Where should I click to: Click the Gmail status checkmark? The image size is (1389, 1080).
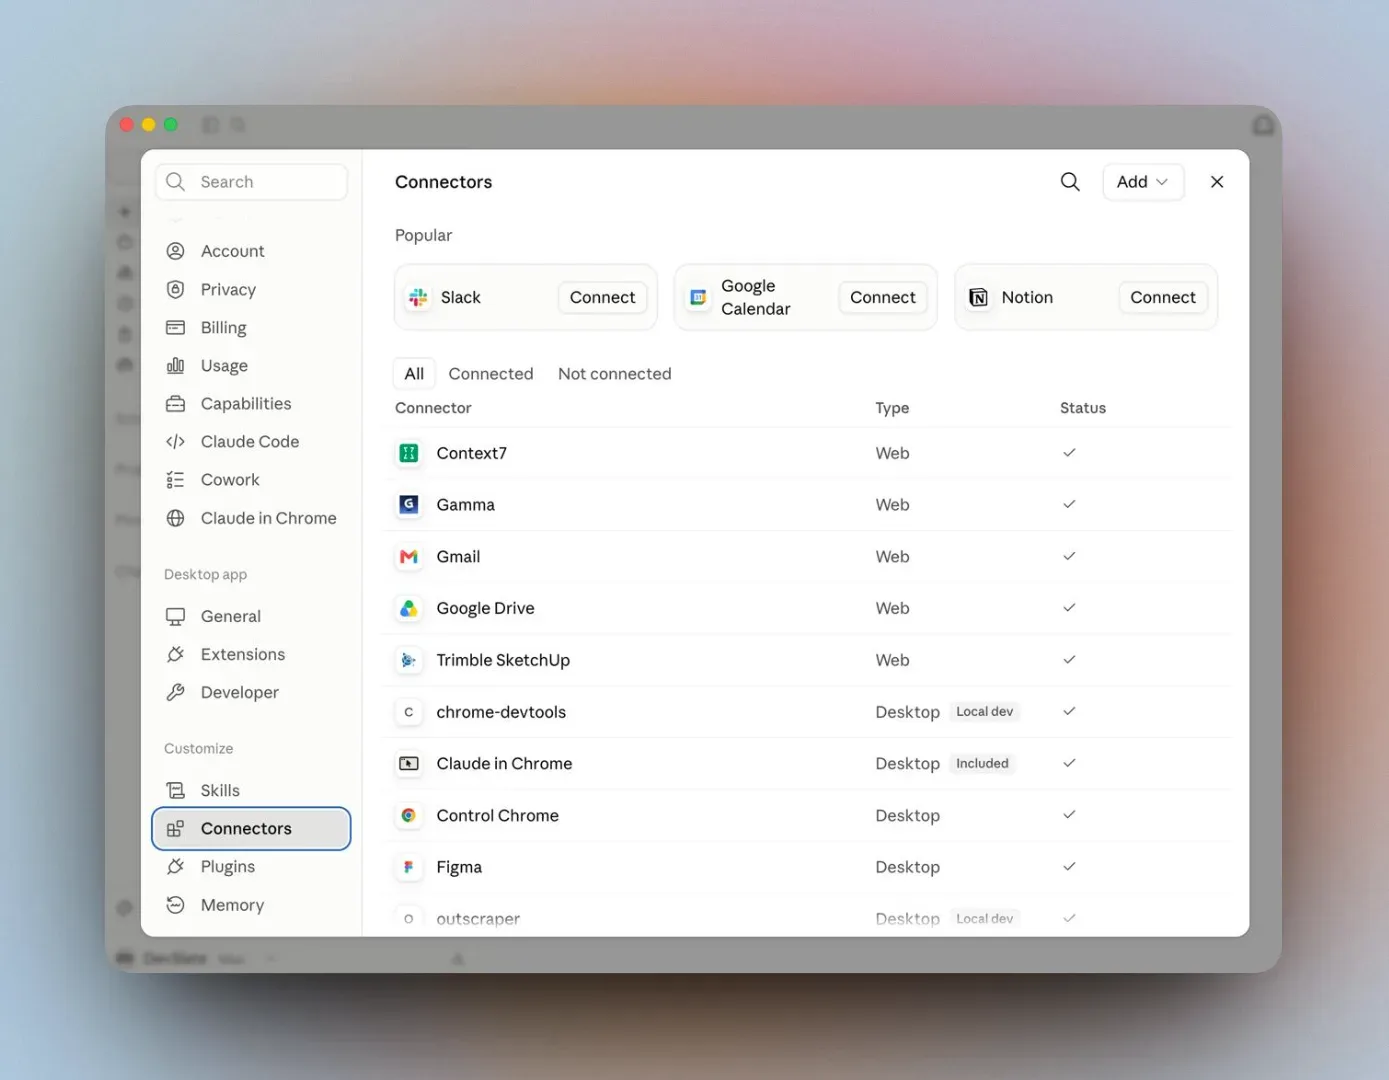[x=1069, y=557]
